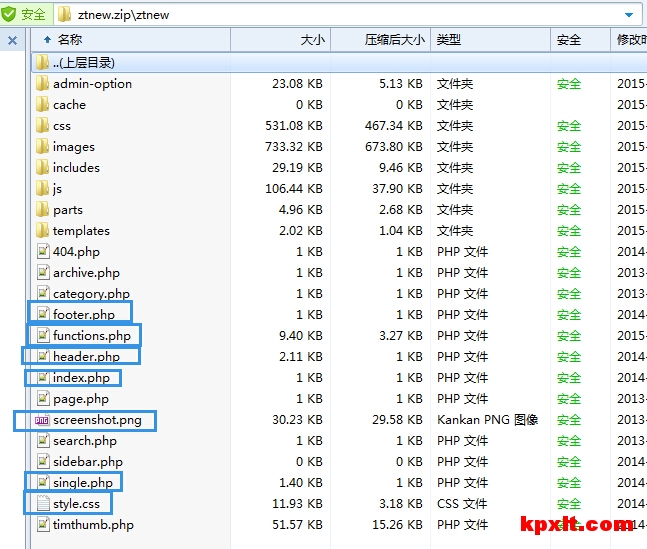Select the templates folder entry
Viewport: 647px width, 549px height.
tap(81, 231)
